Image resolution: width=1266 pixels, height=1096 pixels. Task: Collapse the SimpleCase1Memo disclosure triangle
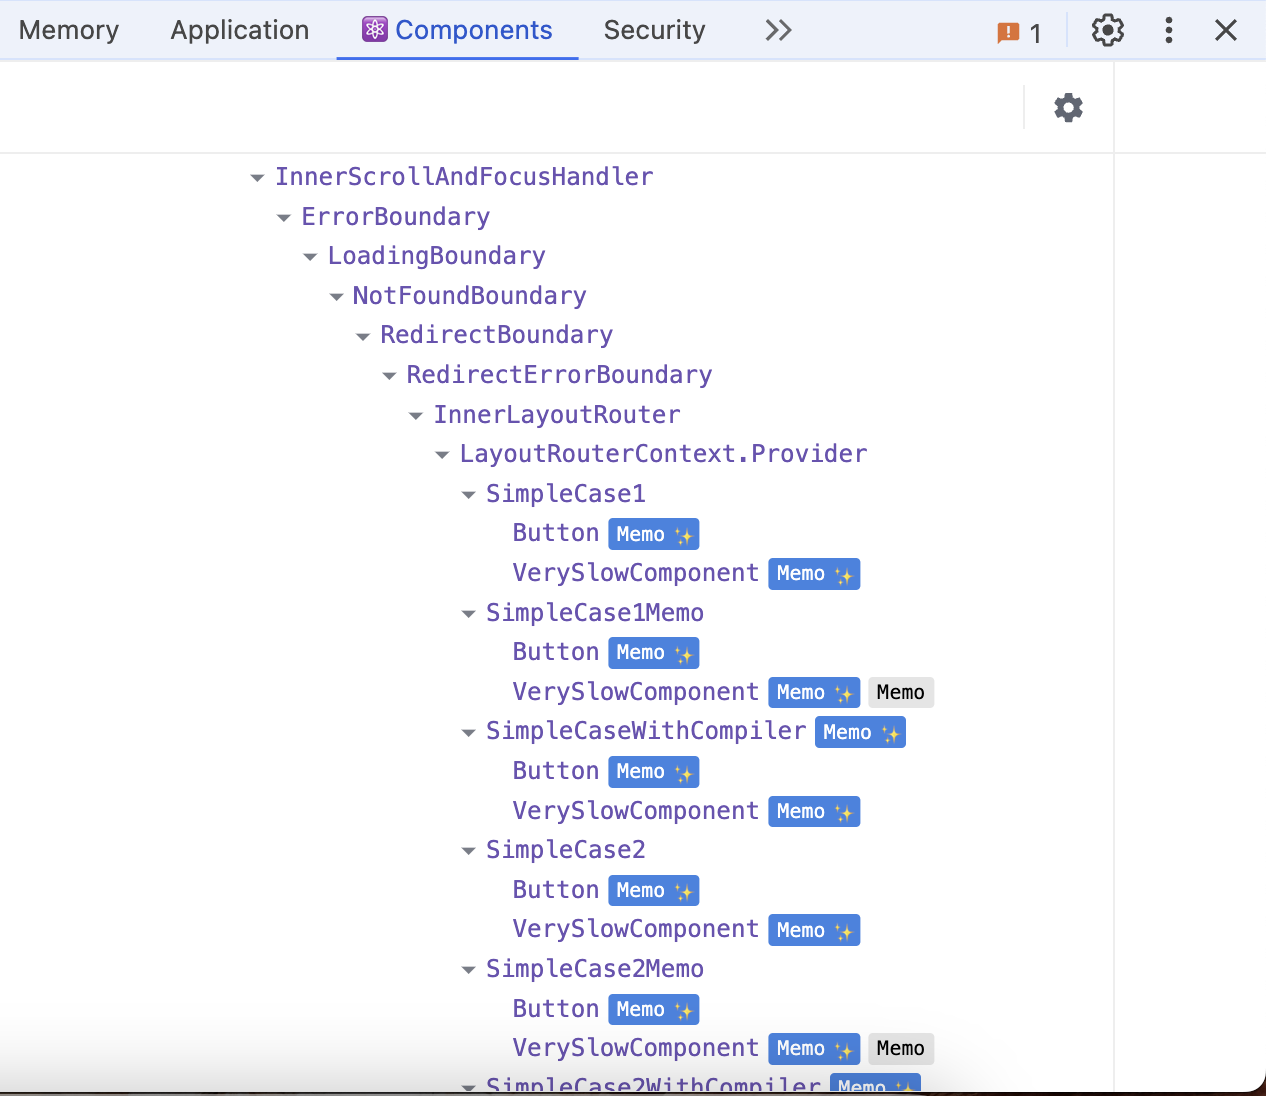(468, 613)
